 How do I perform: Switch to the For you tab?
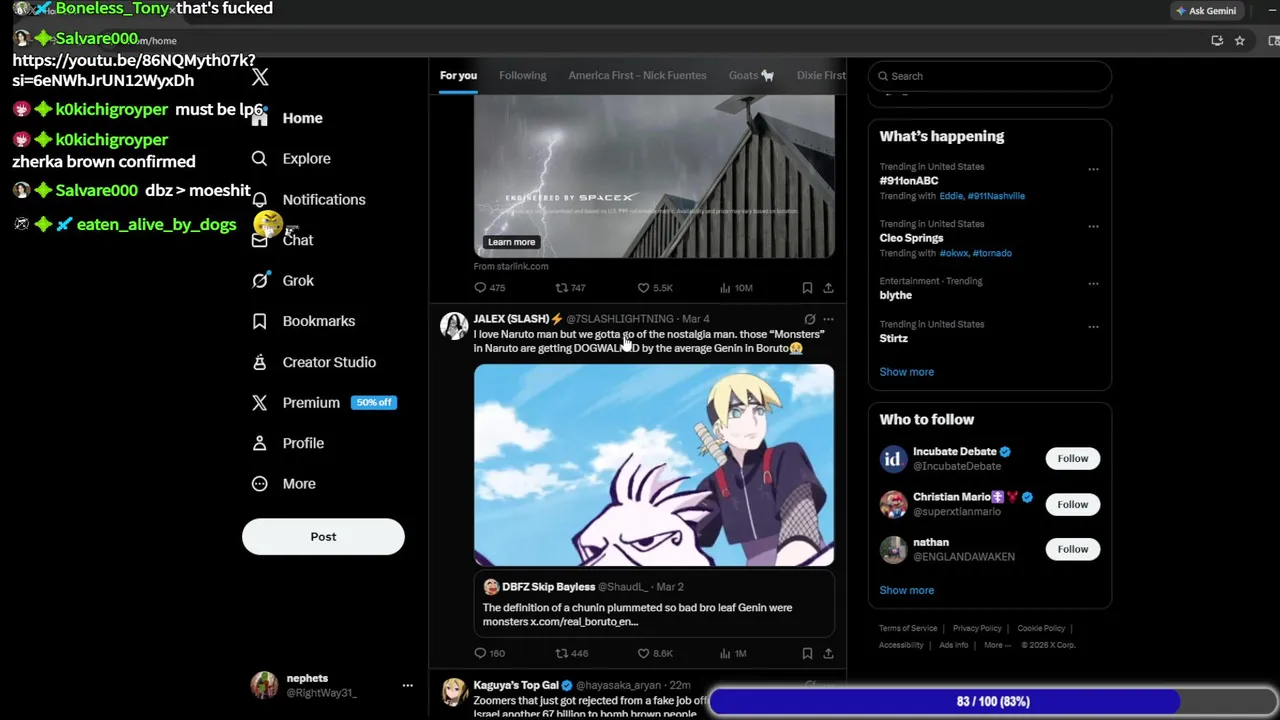coord(458,75)
